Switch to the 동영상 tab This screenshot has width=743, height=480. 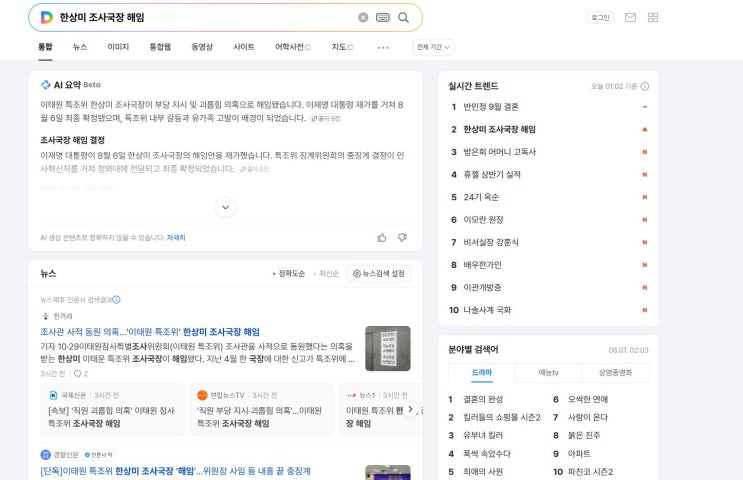202,47
